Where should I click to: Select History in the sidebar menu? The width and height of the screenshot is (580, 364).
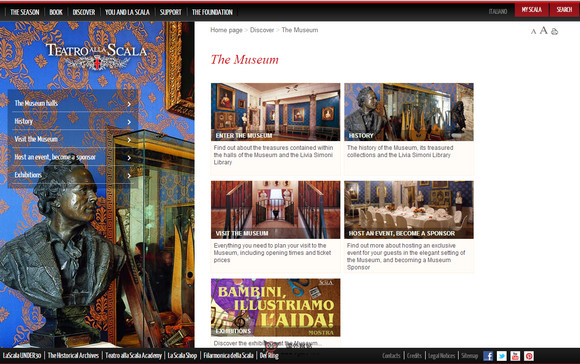(x=24, y=121)
